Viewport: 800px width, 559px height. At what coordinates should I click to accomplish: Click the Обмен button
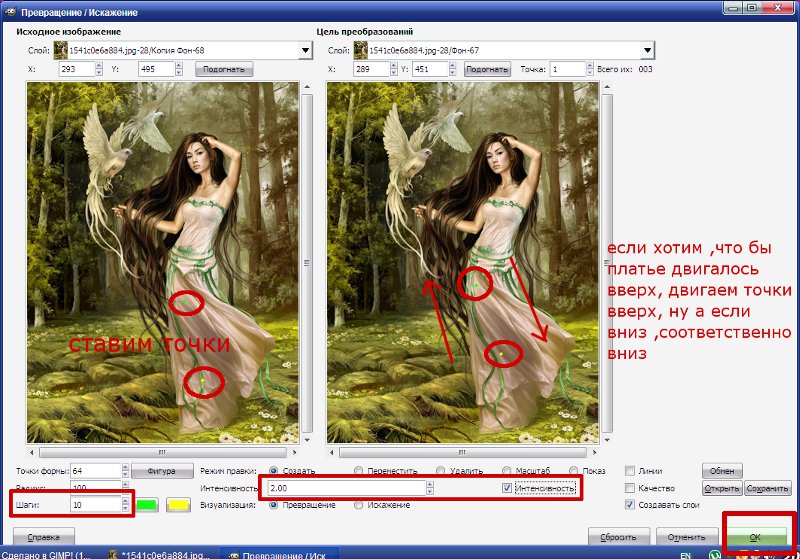tap(722, 471)
